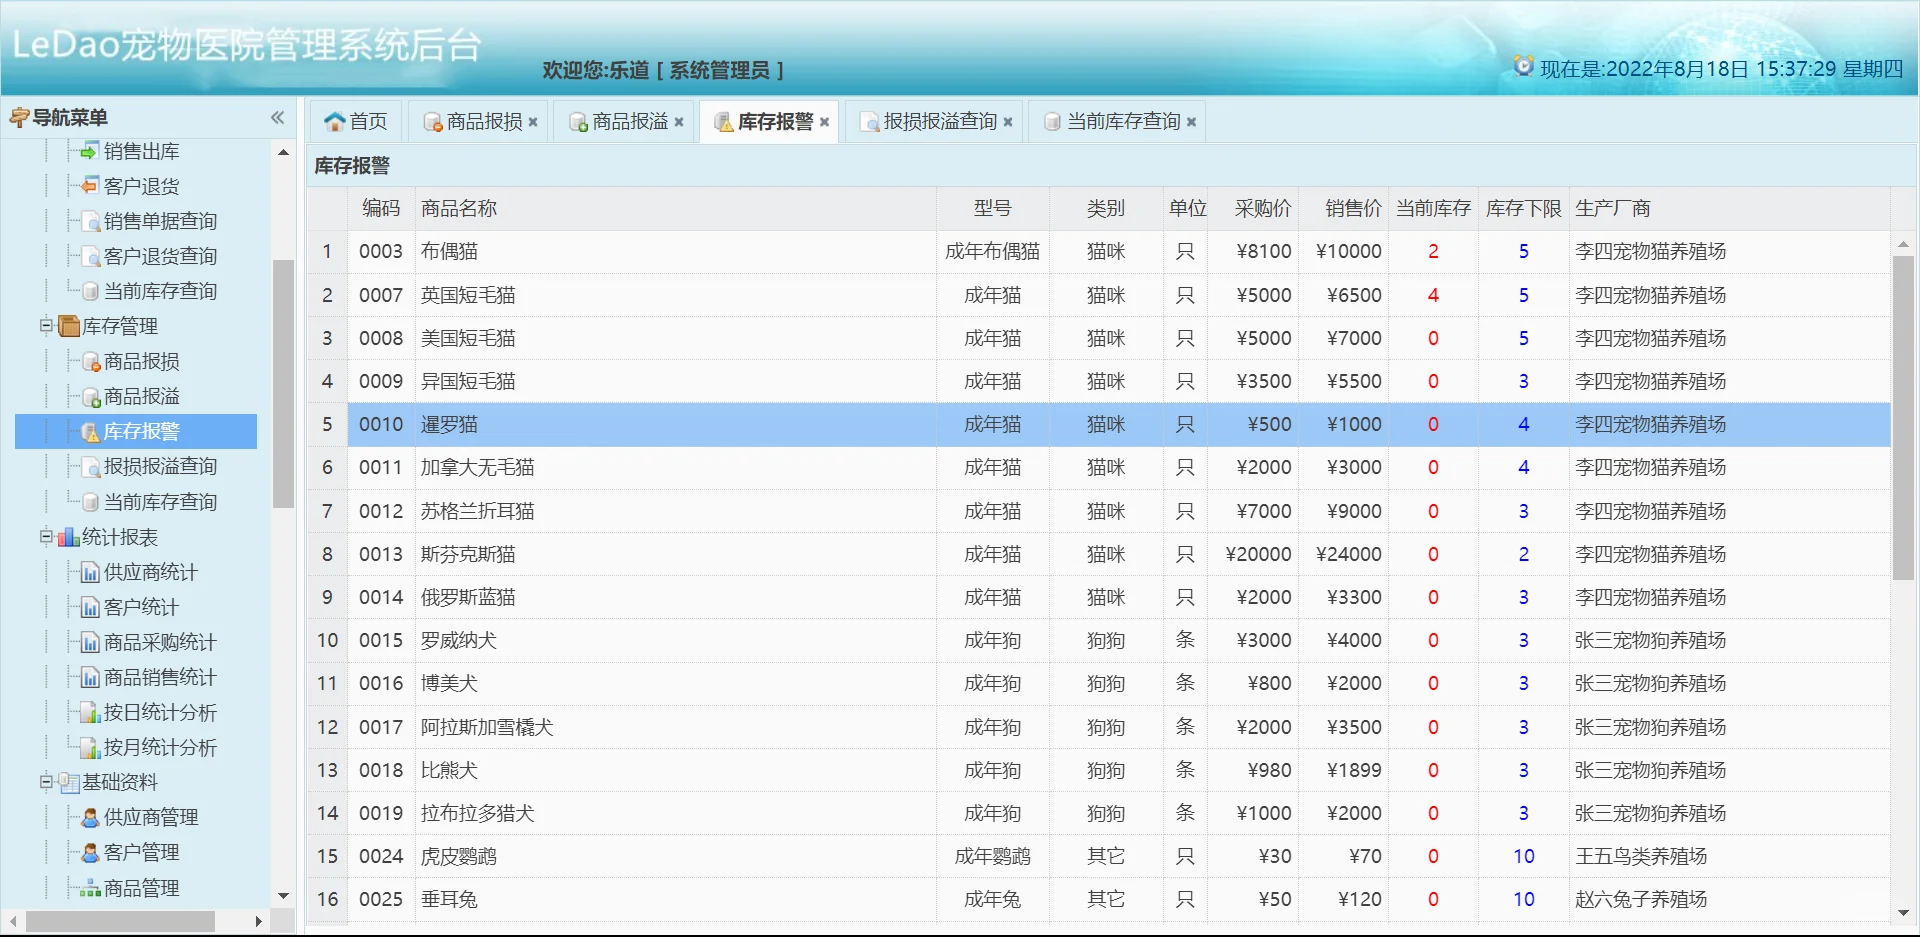The image size is (1920, 937).
Task: Open 供应商统计 via its chart icon
Action: (x=88, y=572)
